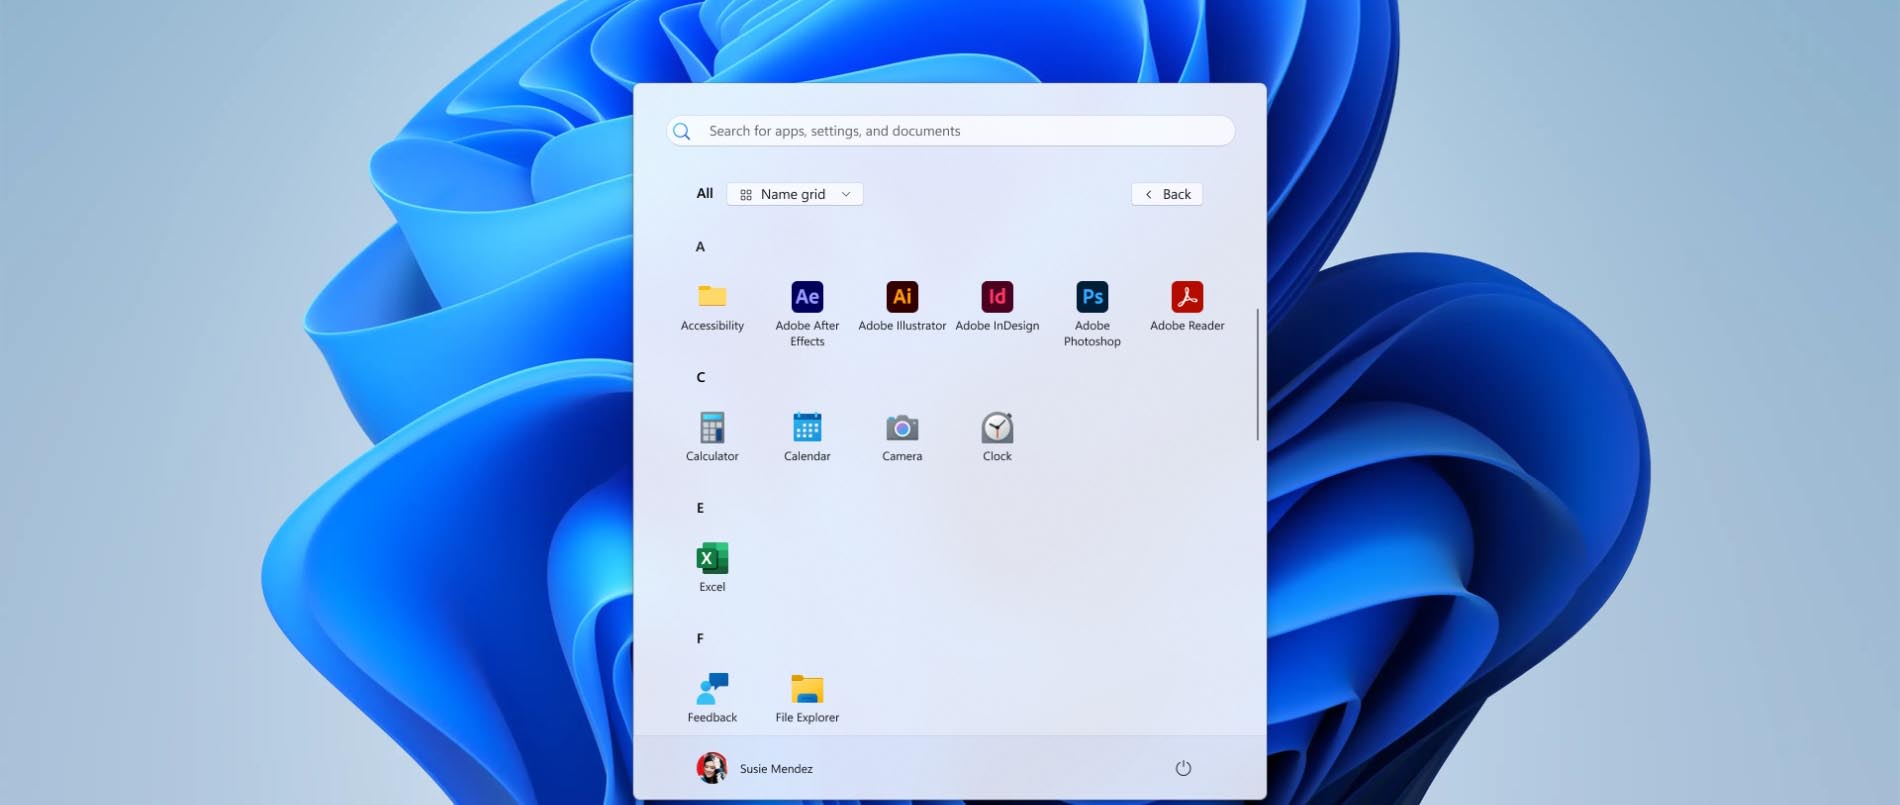Launch Adobe InDesign

click(997, 306)
